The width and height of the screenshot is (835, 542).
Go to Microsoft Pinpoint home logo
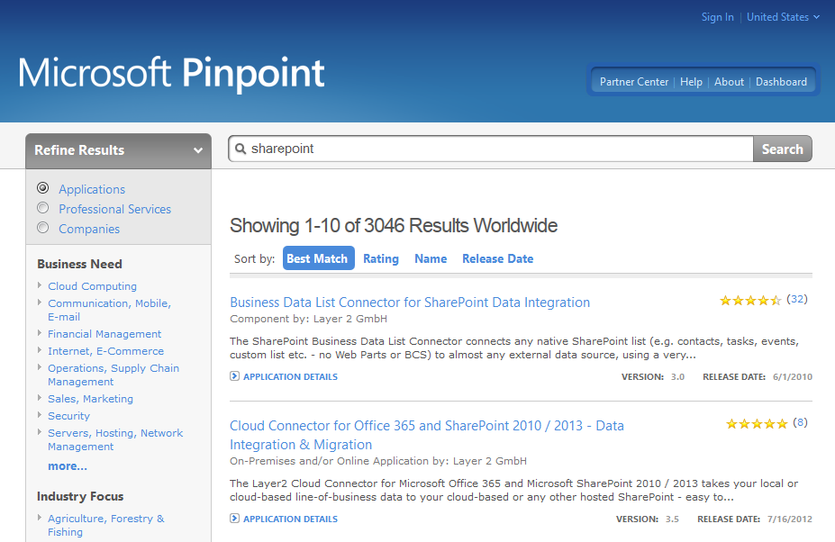coord(171,74)
